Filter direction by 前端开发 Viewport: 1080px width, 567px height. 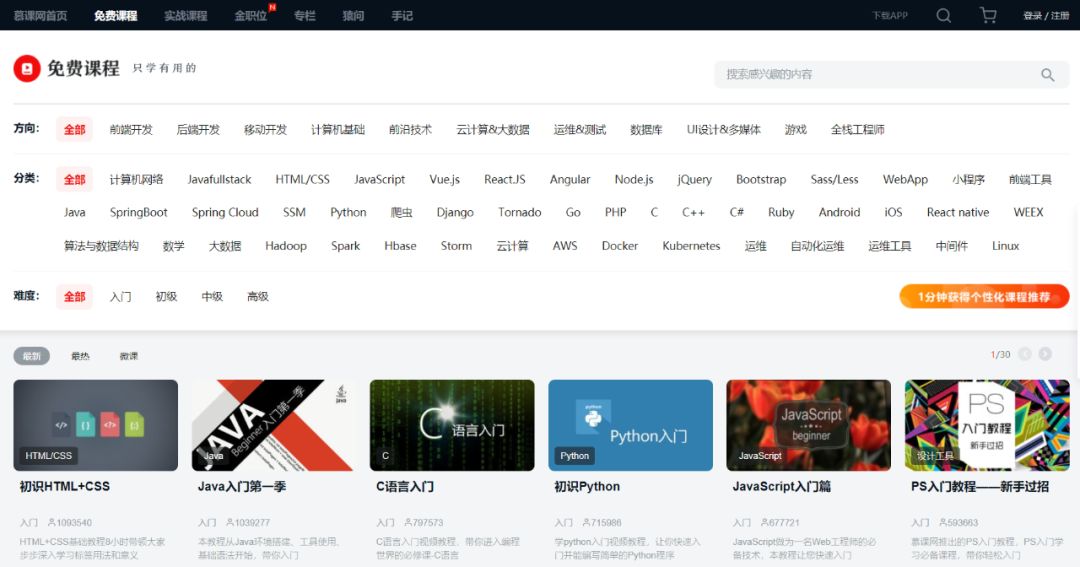point(131,130)
